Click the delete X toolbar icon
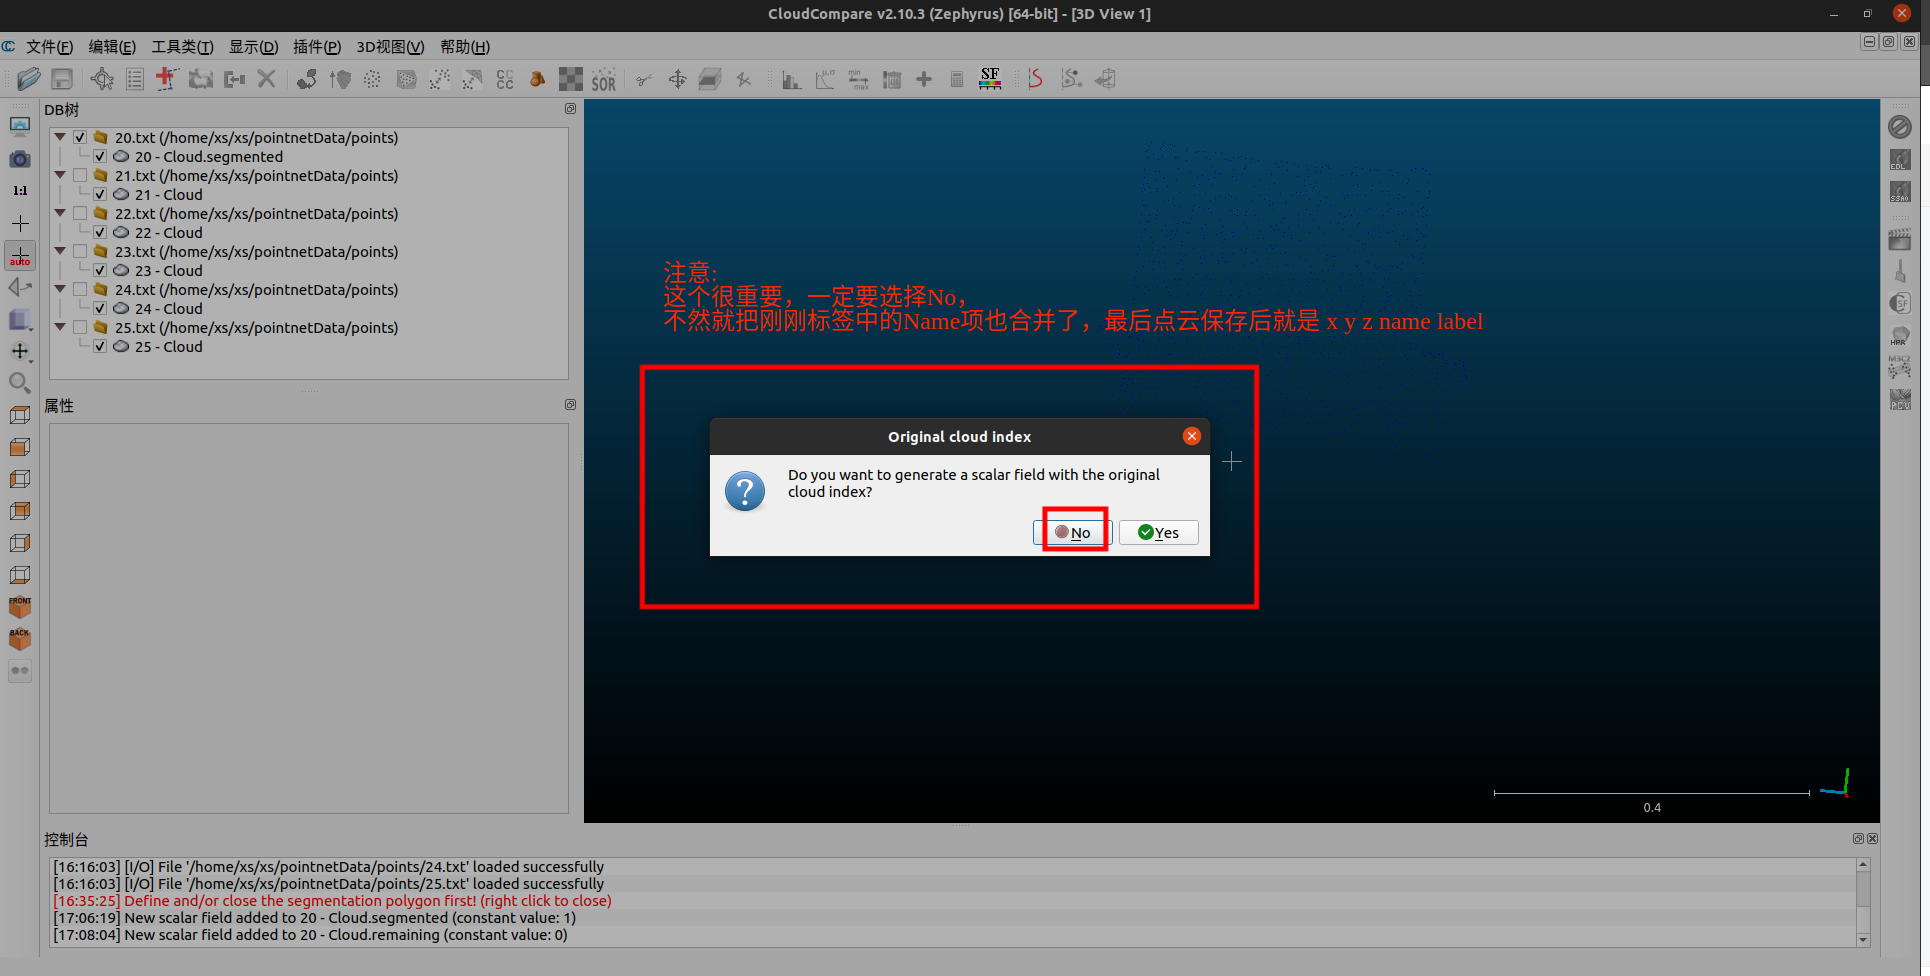The width and height of the screenshot is (1930, 976). [x=266, y=79]
